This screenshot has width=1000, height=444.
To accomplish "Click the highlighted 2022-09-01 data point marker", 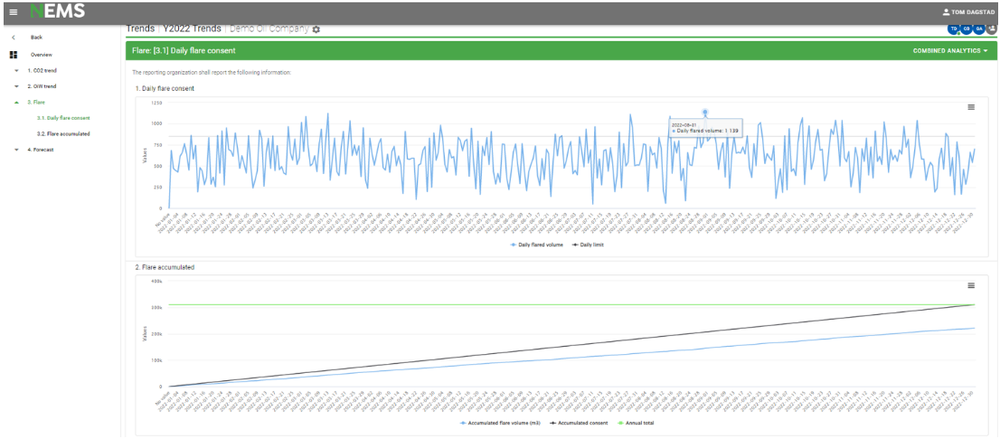I will 705,112.
